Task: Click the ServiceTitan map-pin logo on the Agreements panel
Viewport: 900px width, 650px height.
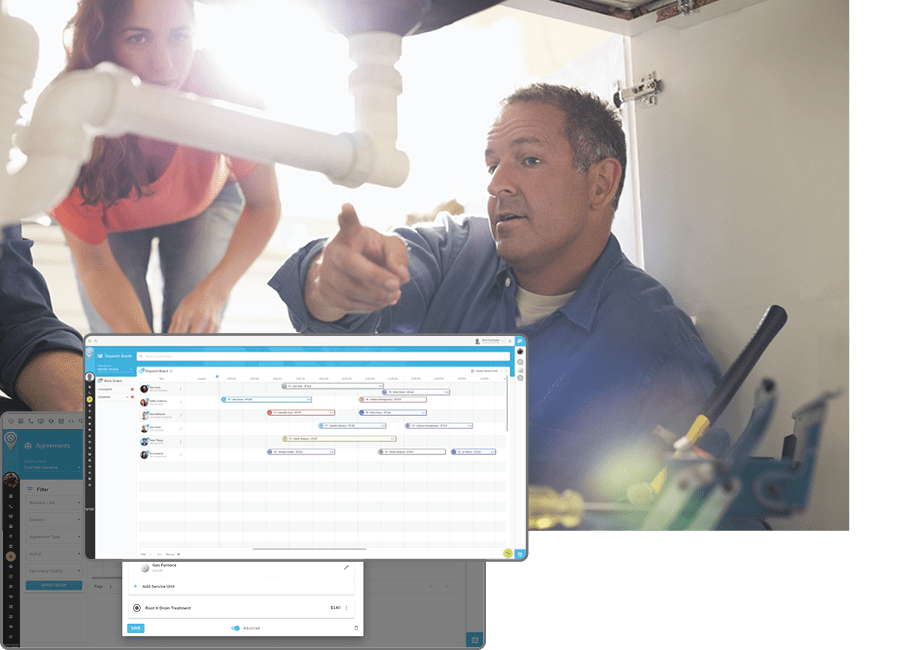Action: point(11,440)
